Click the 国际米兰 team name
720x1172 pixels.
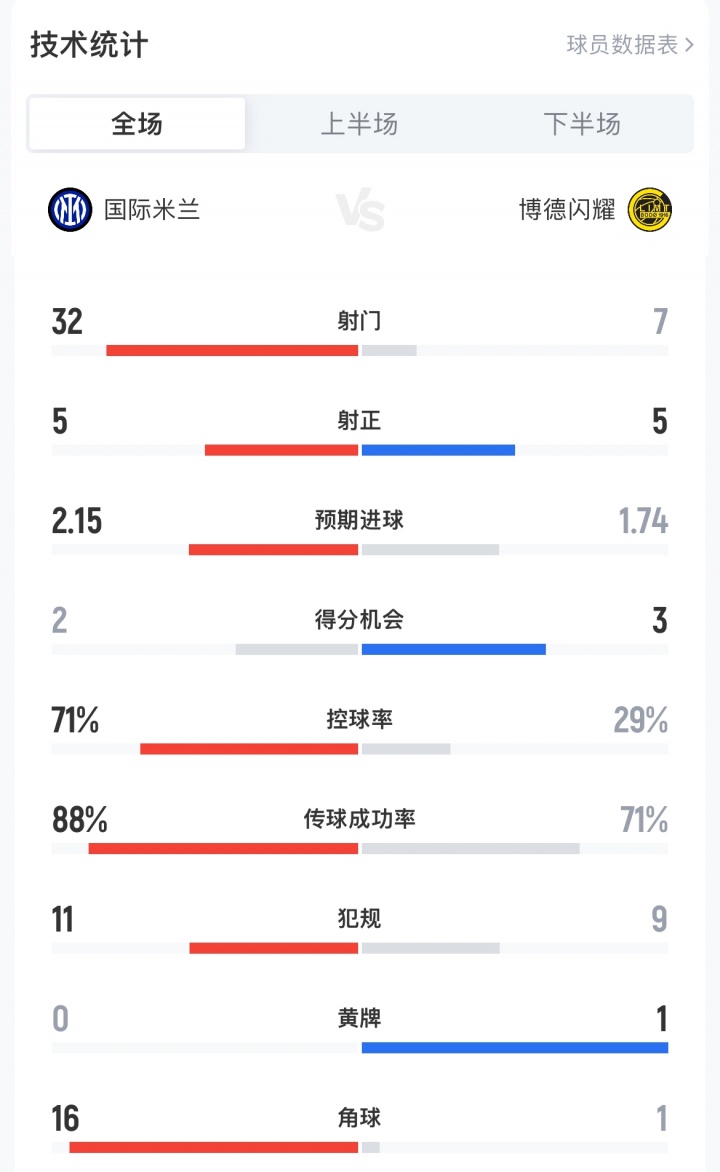tap(152, 210)
